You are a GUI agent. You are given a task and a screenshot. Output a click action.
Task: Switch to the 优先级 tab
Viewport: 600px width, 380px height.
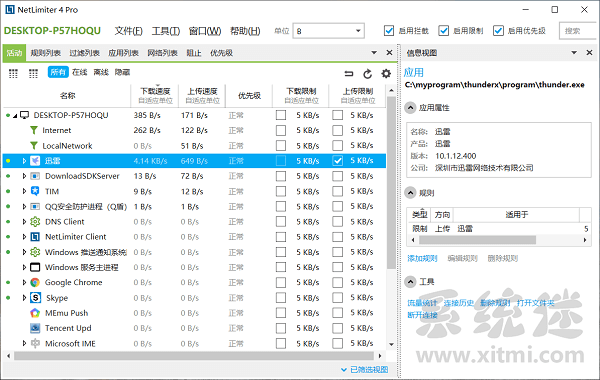[x=221, y=53]
